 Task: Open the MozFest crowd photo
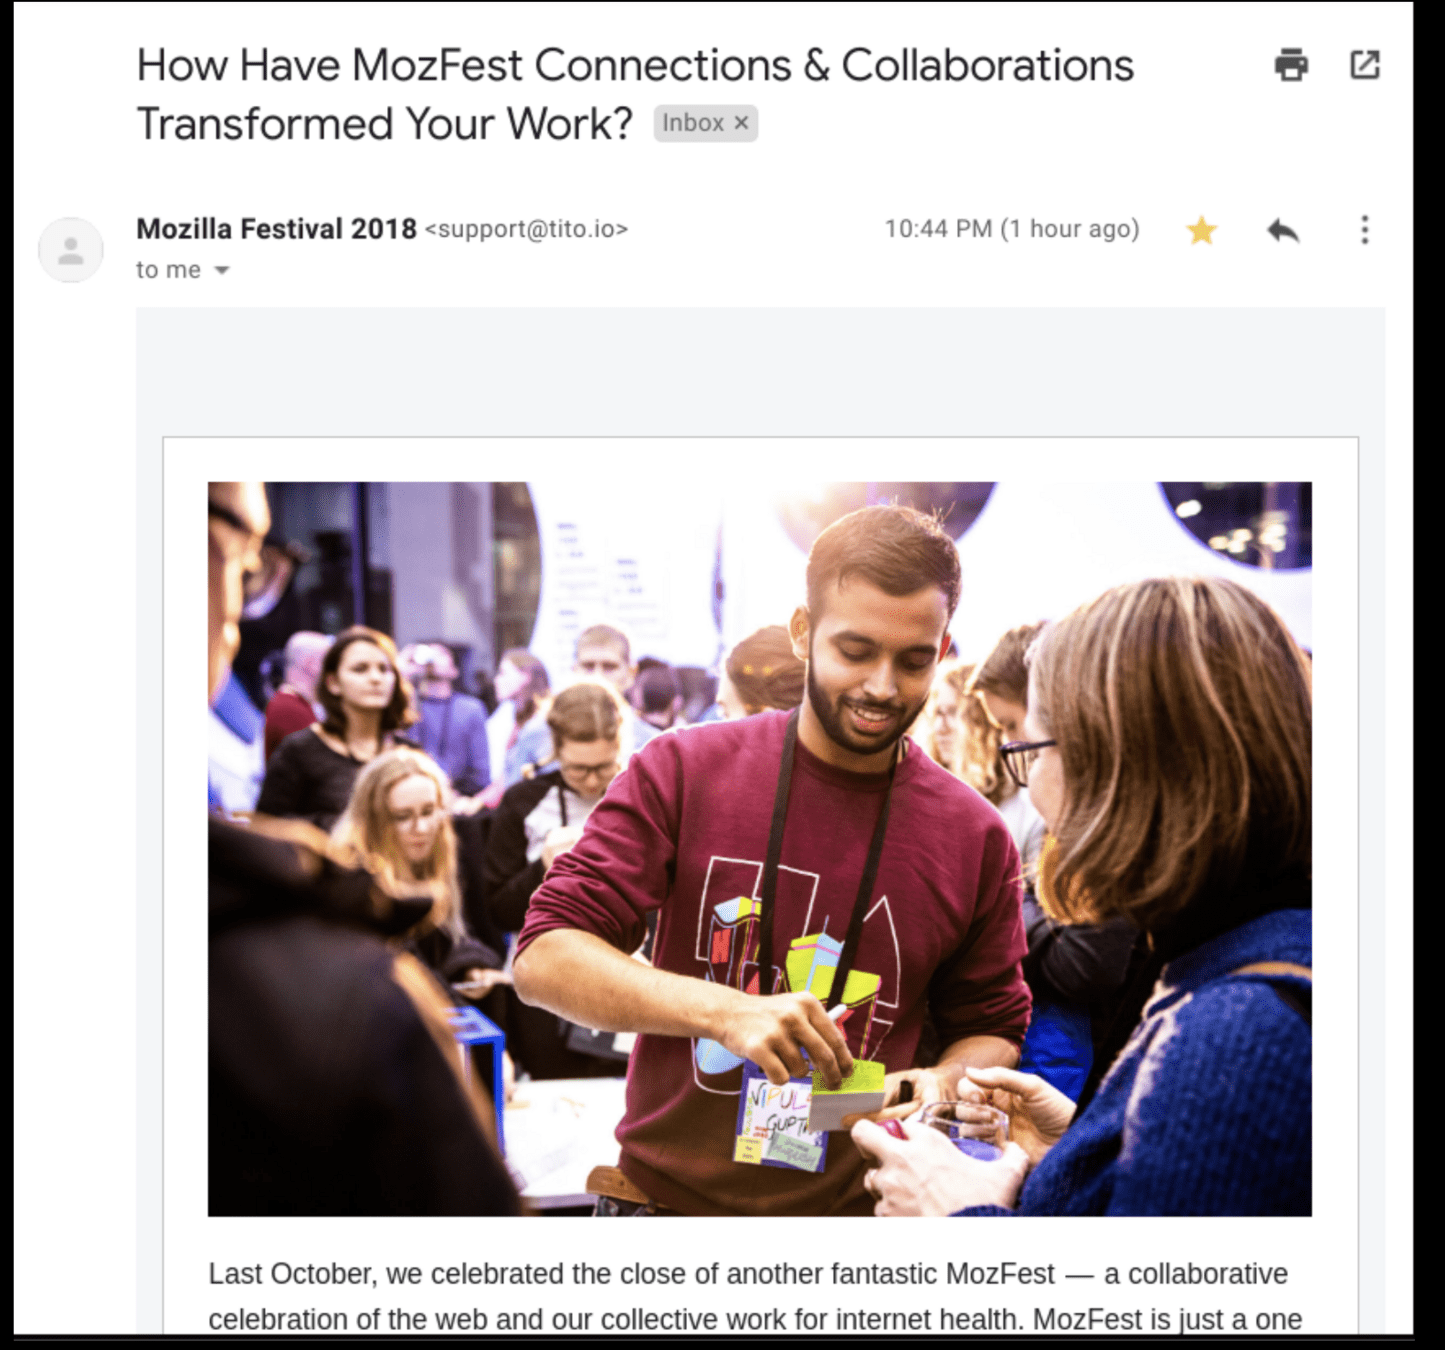point(759,849)
